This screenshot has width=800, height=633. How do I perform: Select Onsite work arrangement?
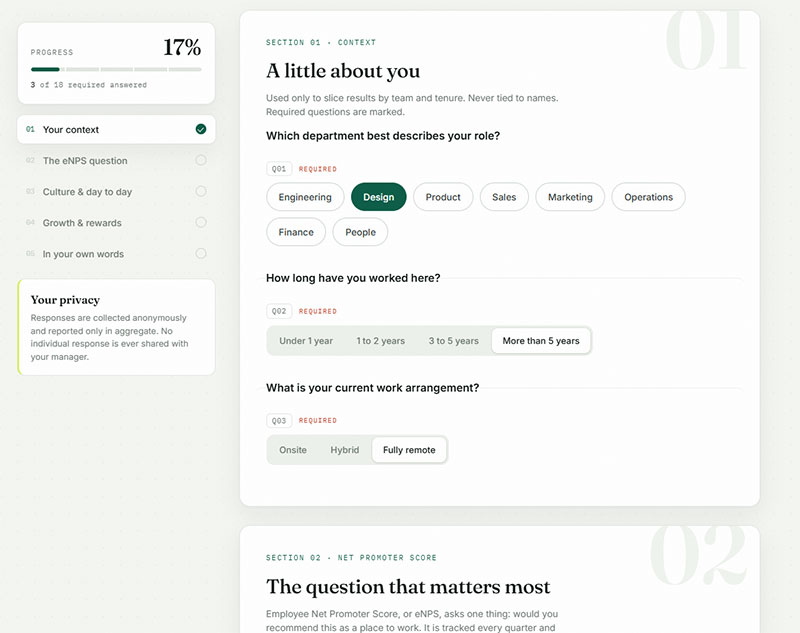(x=293, y=450)
